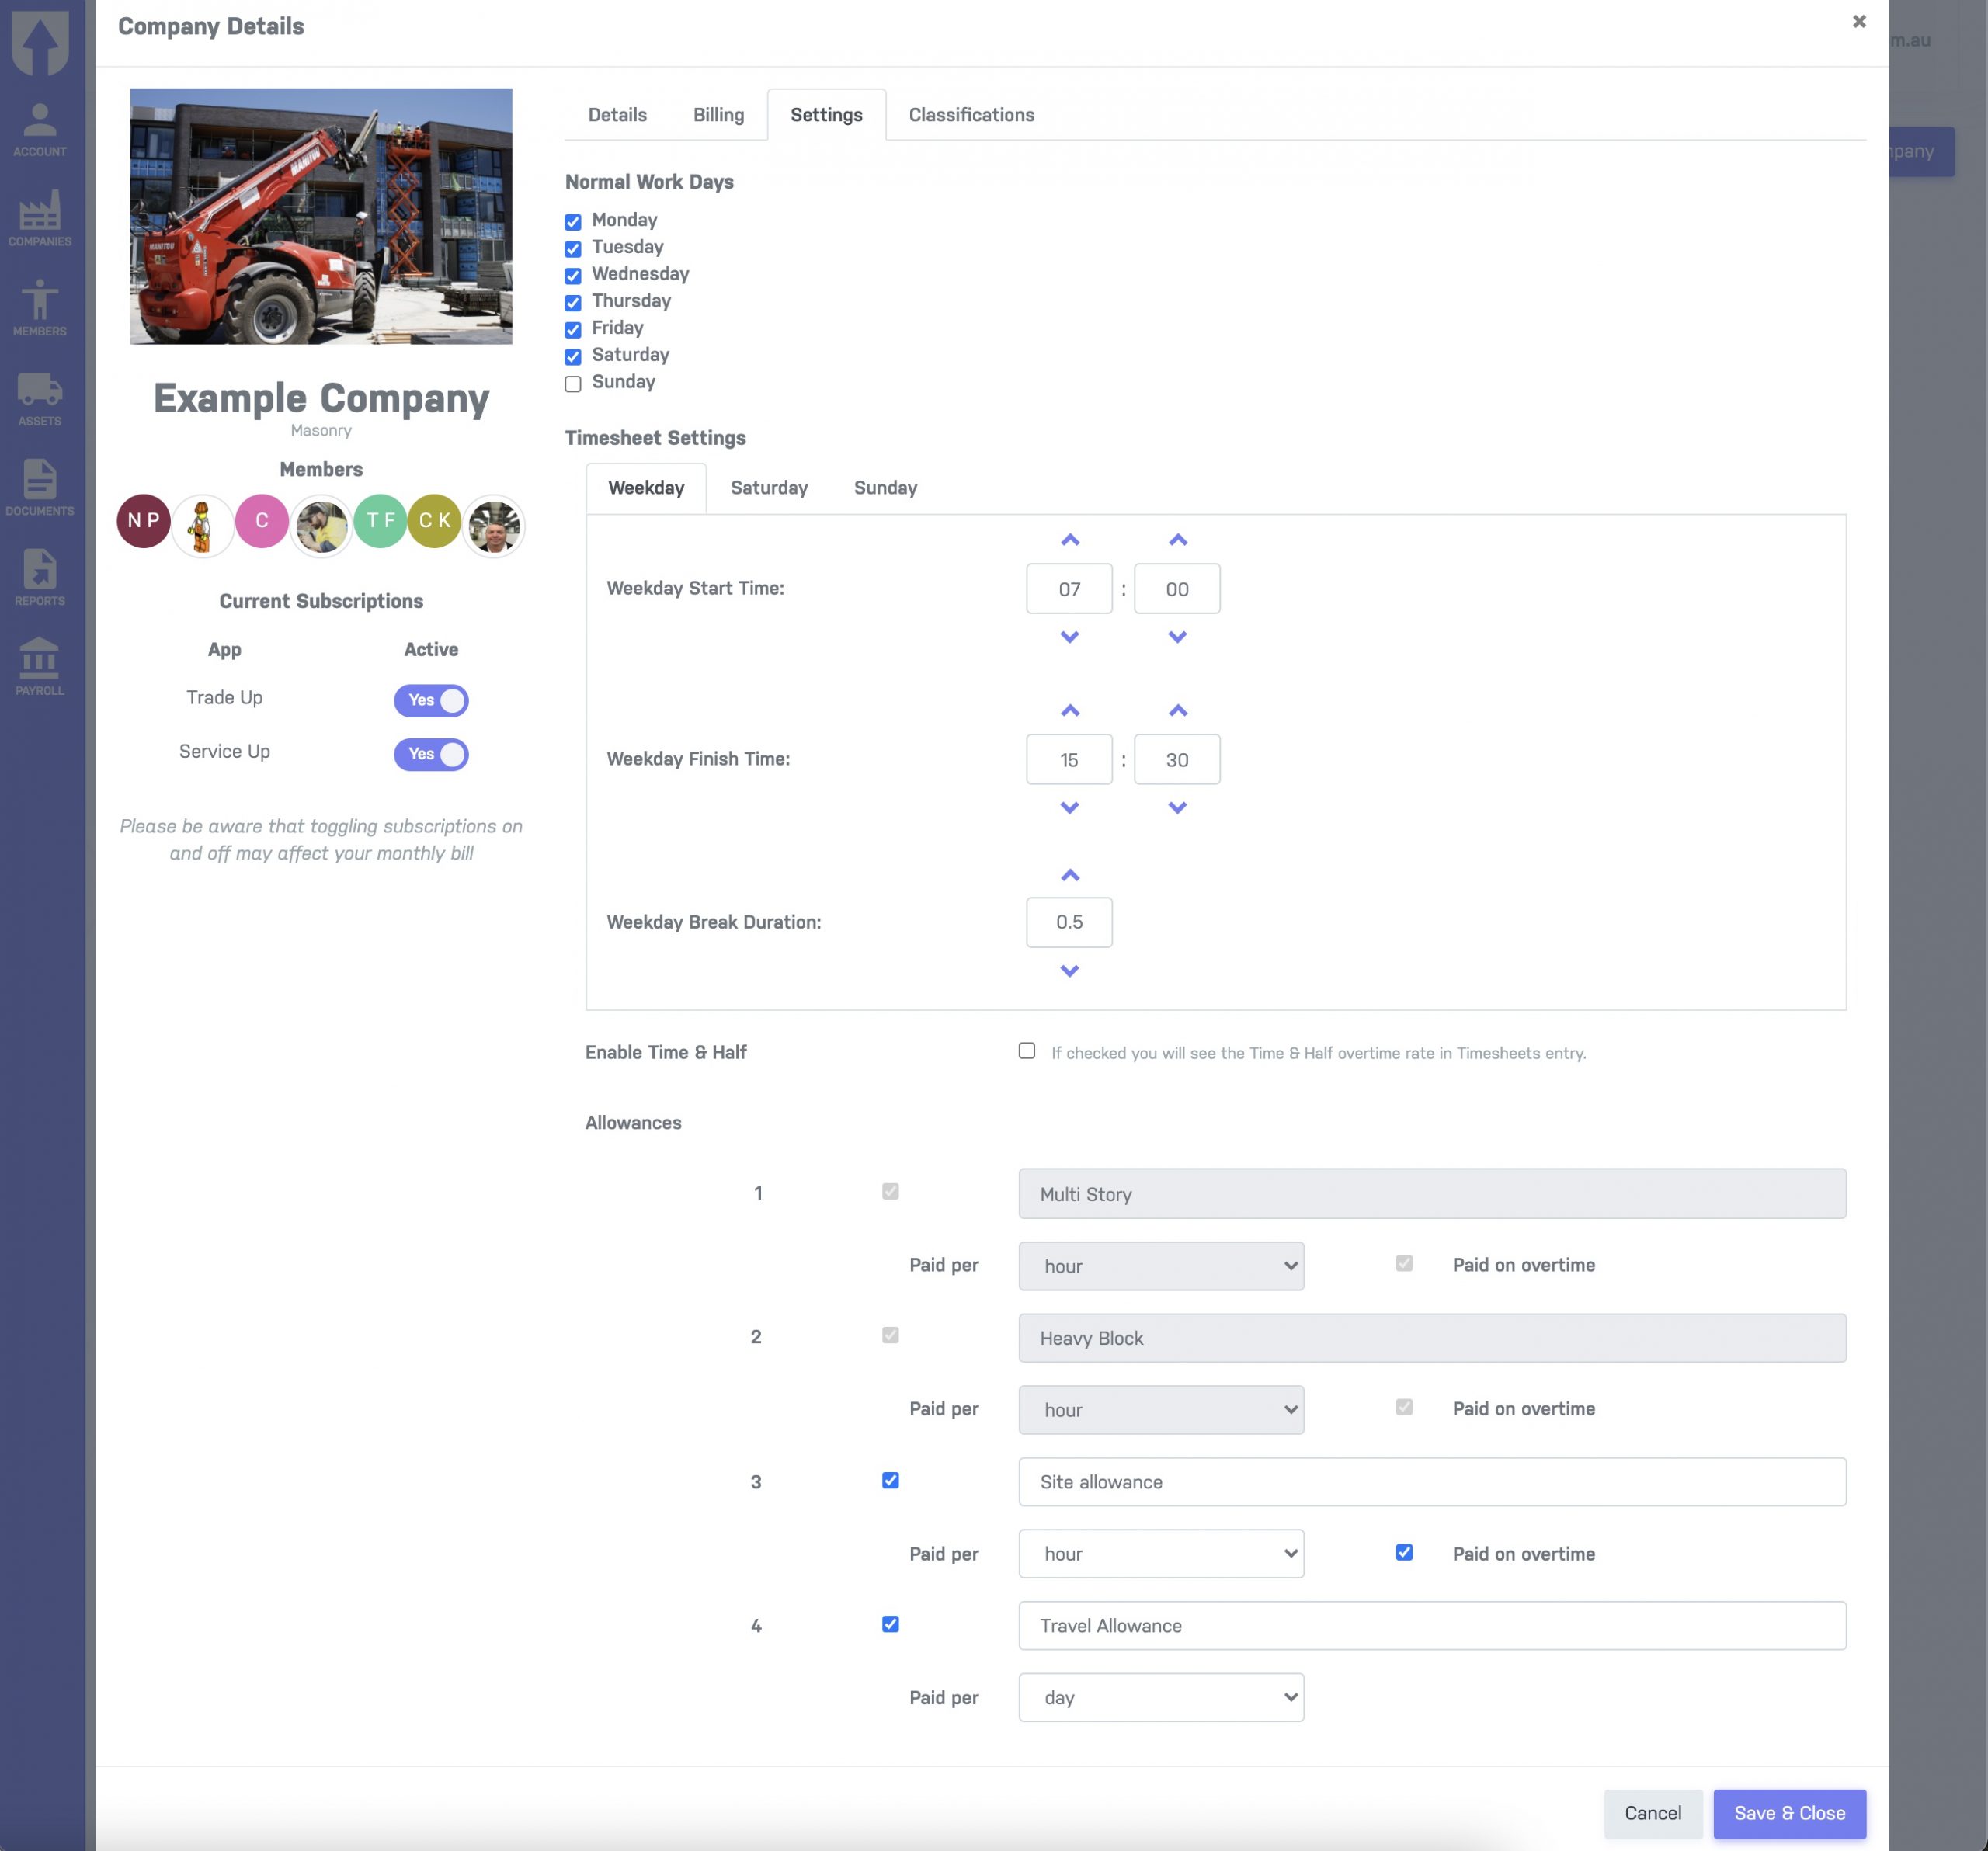Open the Account sidebar icon
This screenshot has height=1851, width=1988.
(40, 130)
